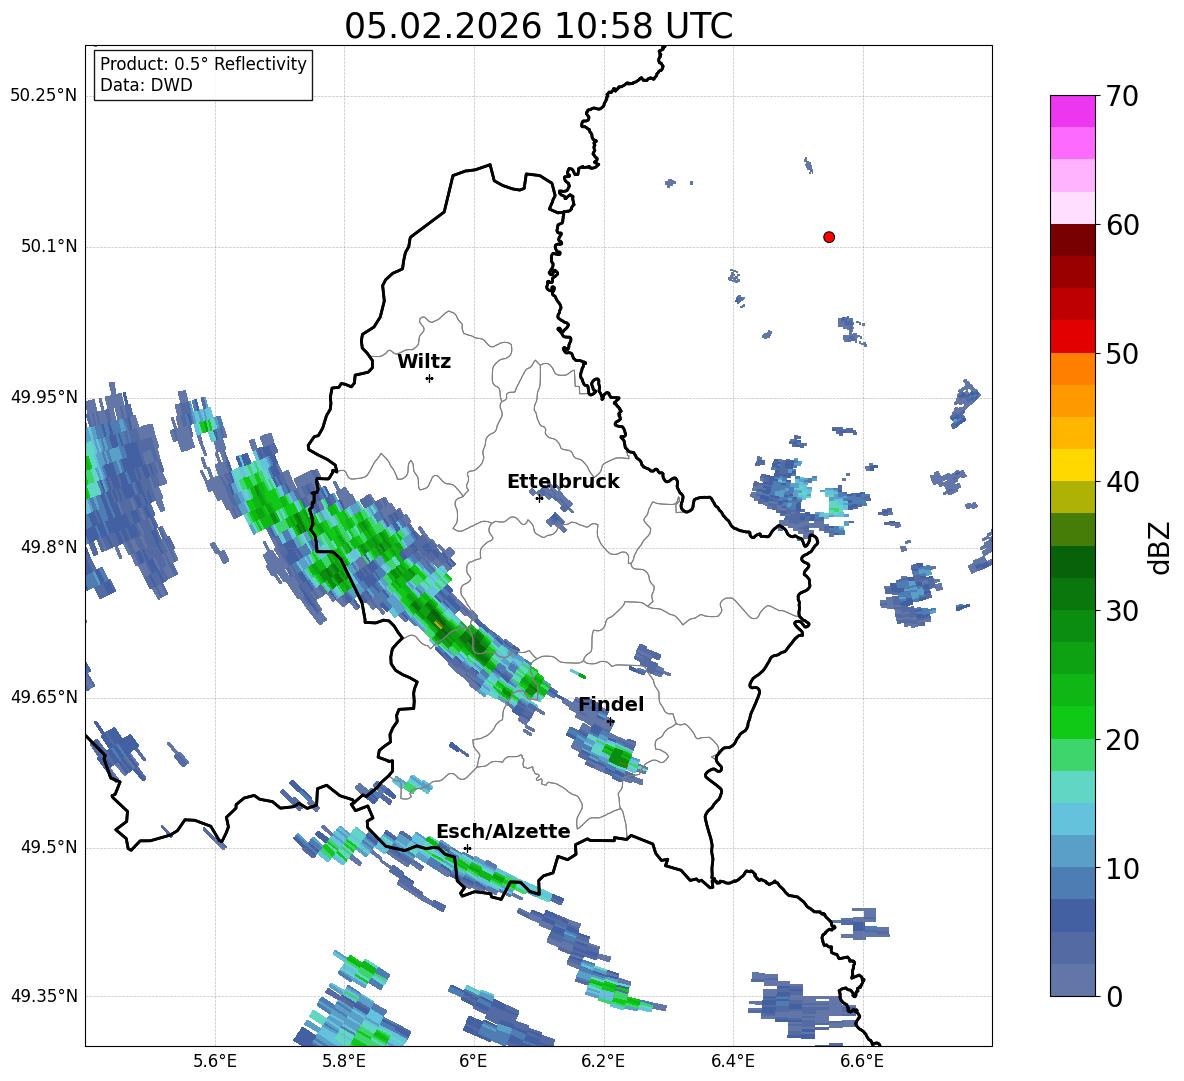The height and width of the screenshot is (1081, 1184).
Task: Click the 49.95°N latitude label
Action: pos(44,396)
